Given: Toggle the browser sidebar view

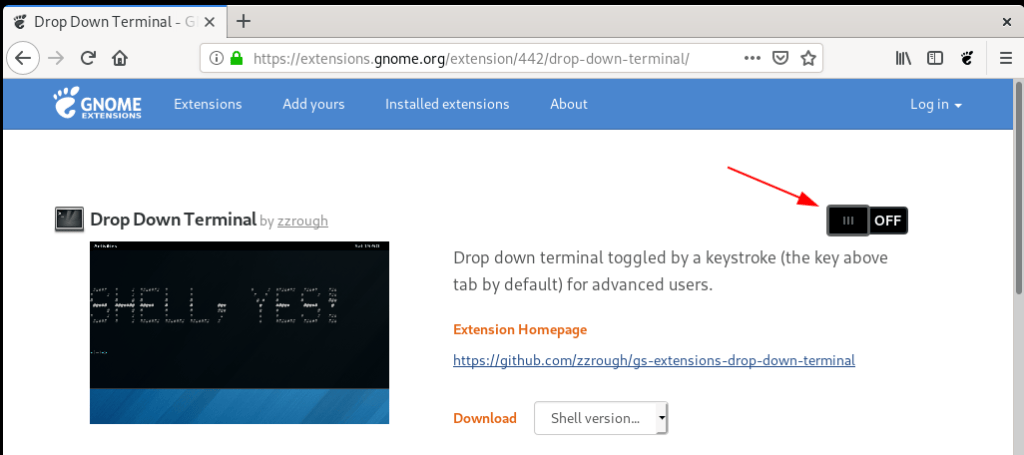Looking at the screenshot, I should pyautogui.click(x=935, y=58).
